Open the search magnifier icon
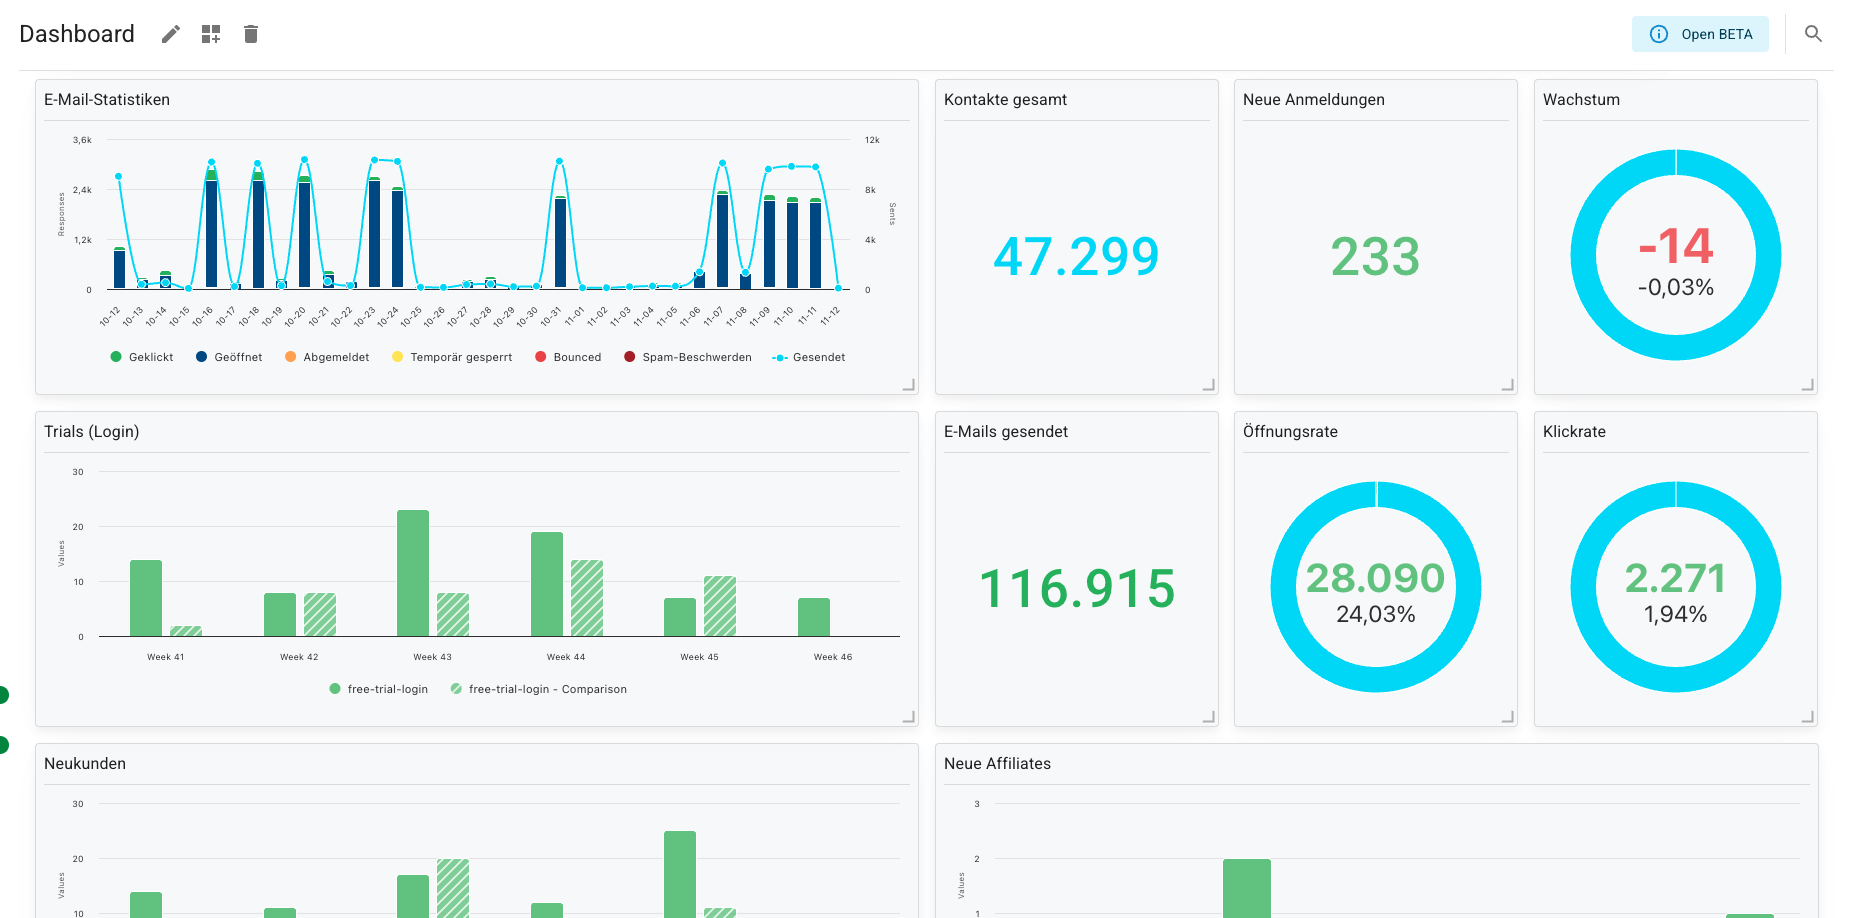This screenshot has width=1854, height=918. pos(1813,33)
